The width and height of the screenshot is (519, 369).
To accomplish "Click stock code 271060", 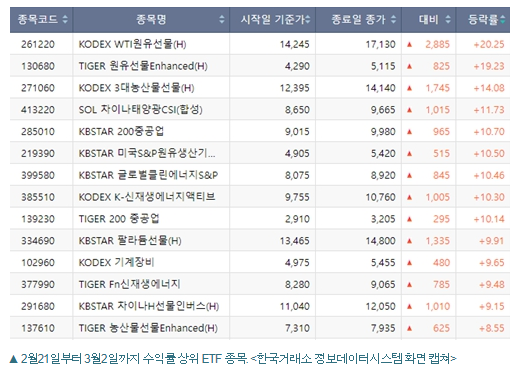I will tap(38, 88).
